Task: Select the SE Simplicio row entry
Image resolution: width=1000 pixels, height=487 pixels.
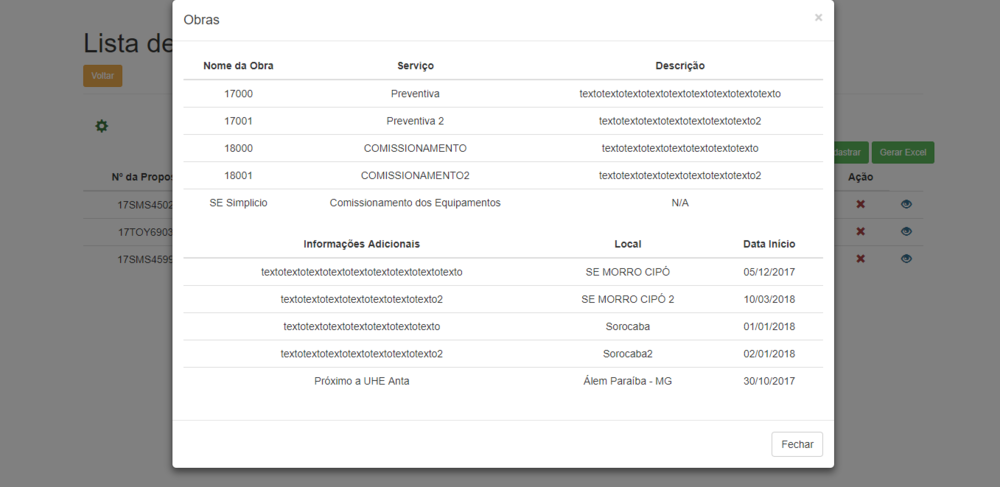Action: (238, 203)
